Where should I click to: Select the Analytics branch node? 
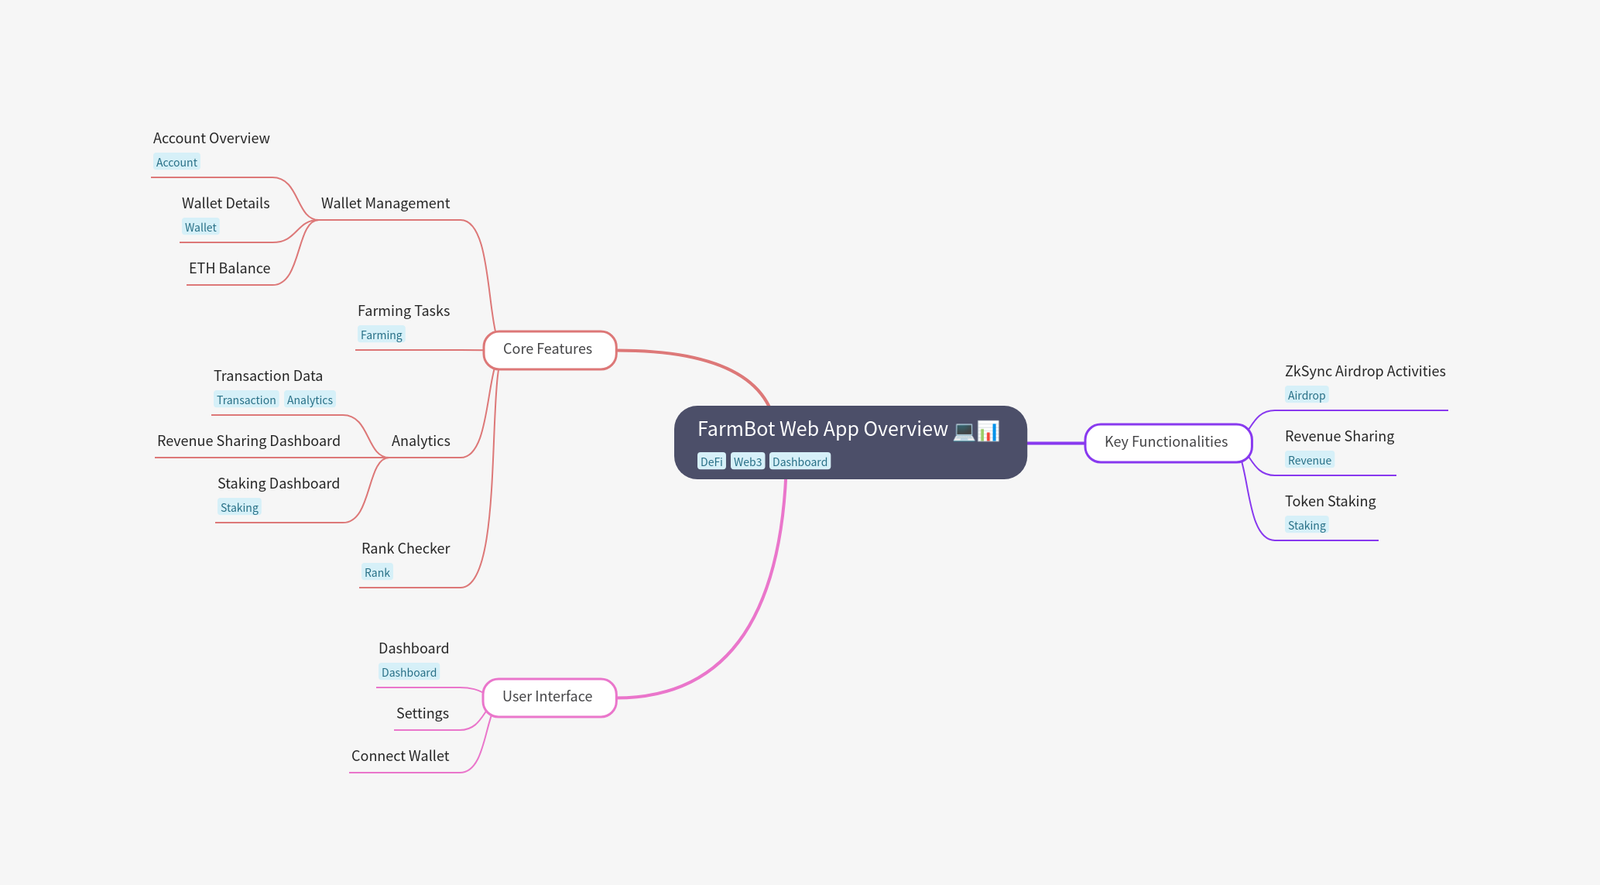[x=420, y=441]
